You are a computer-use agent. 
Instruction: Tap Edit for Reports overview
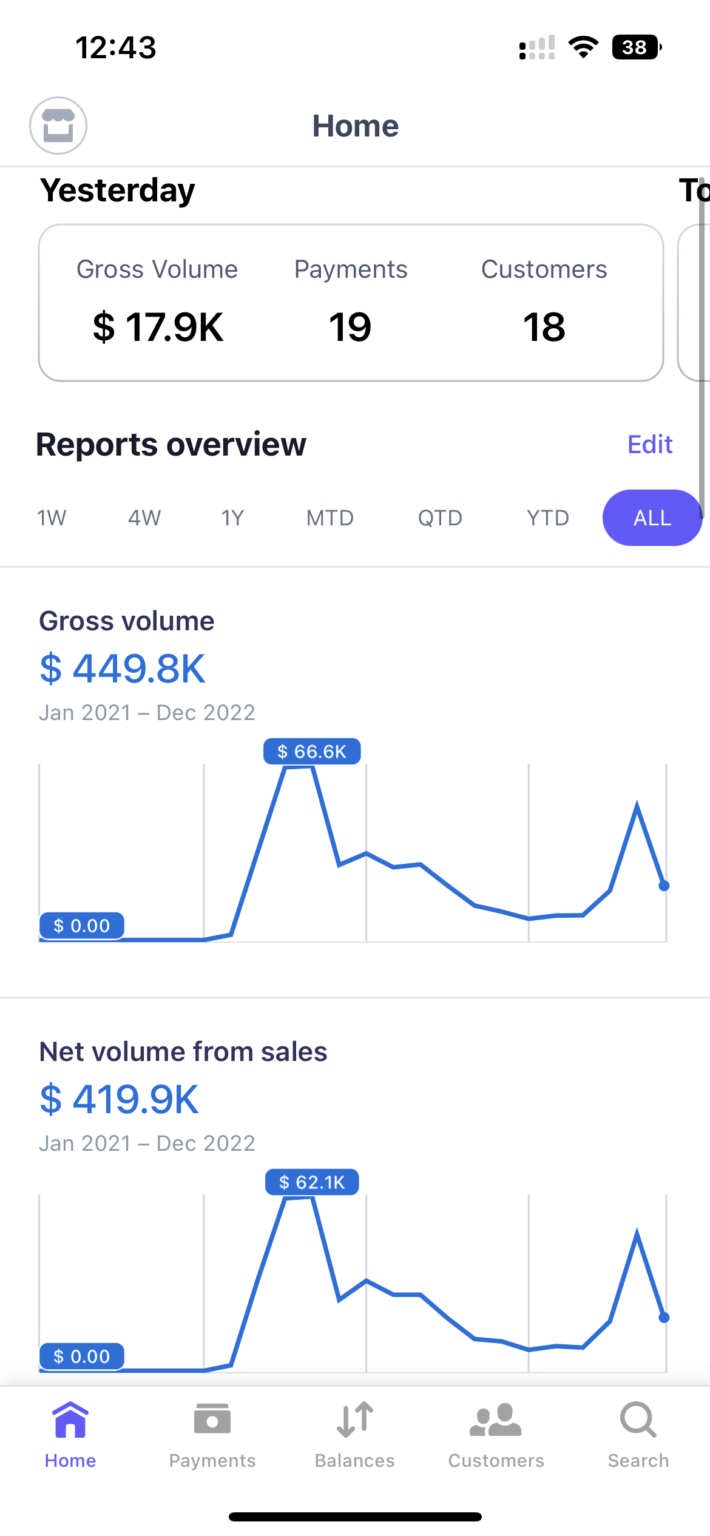[x=650, y=444]
